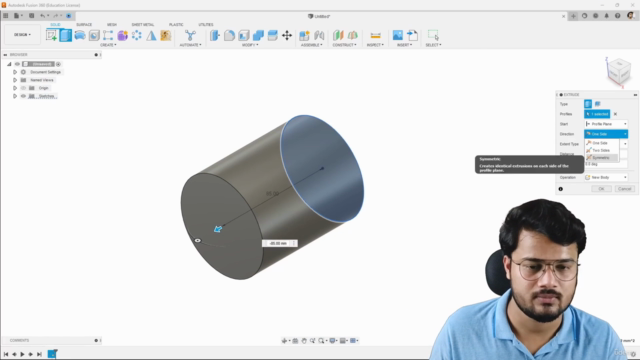Select the Extrude tool in Create toolbar
This screenshot has height=360, width=640.
(x=65, y=36)
